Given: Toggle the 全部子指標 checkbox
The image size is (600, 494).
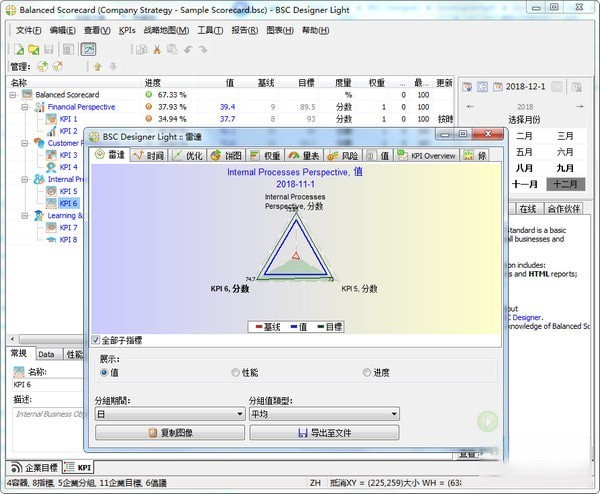Looking at the screenshot, I should (96, 340).
